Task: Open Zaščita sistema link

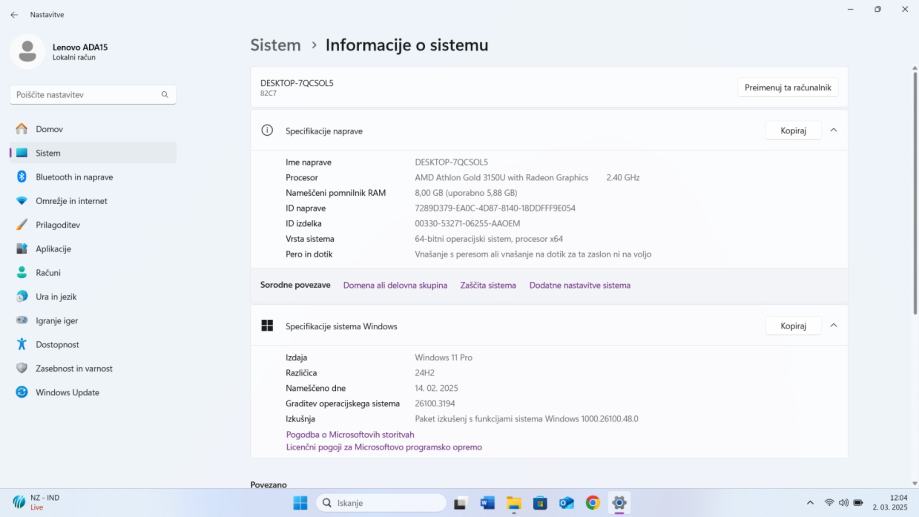Action: coord(488,285)
